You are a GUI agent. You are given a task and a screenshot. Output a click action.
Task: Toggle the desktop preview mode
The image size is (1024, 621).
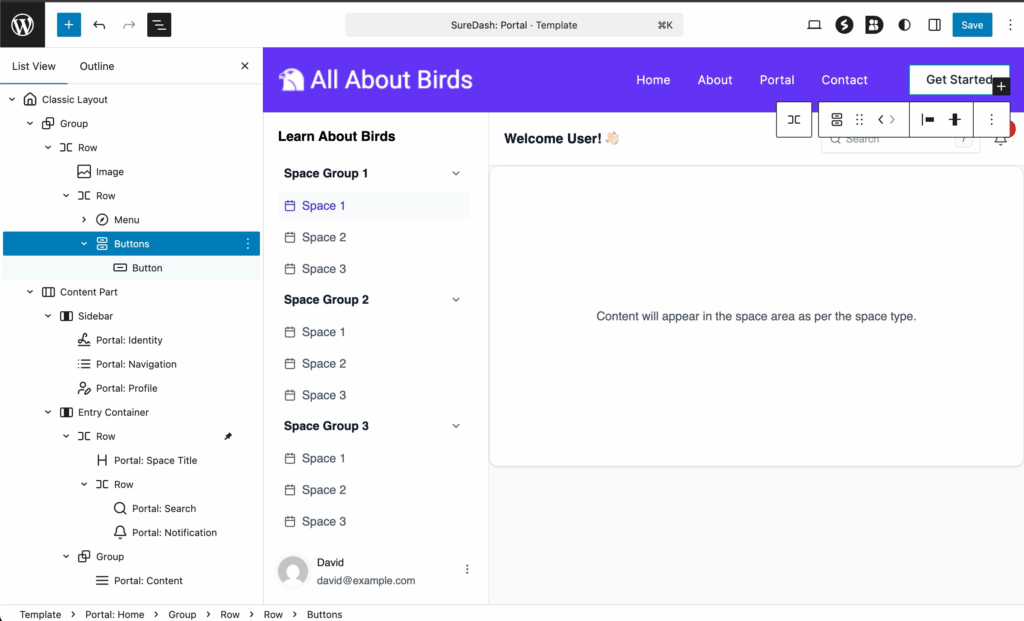pos(814,24)
